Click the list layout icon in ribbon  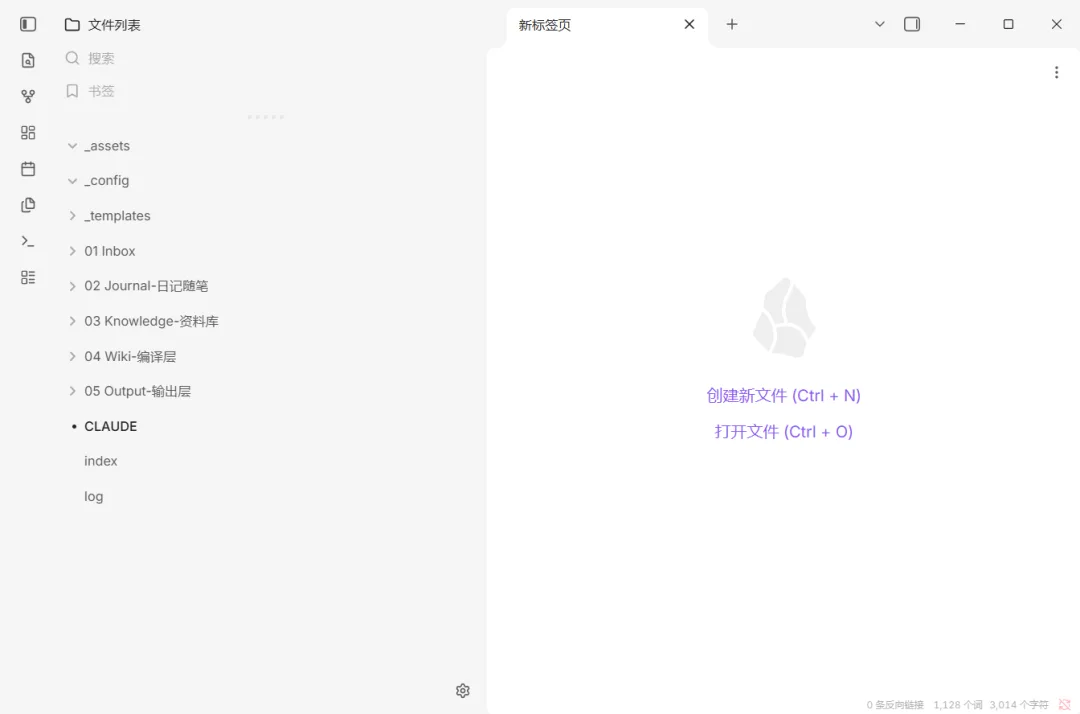tap(28, 277)
